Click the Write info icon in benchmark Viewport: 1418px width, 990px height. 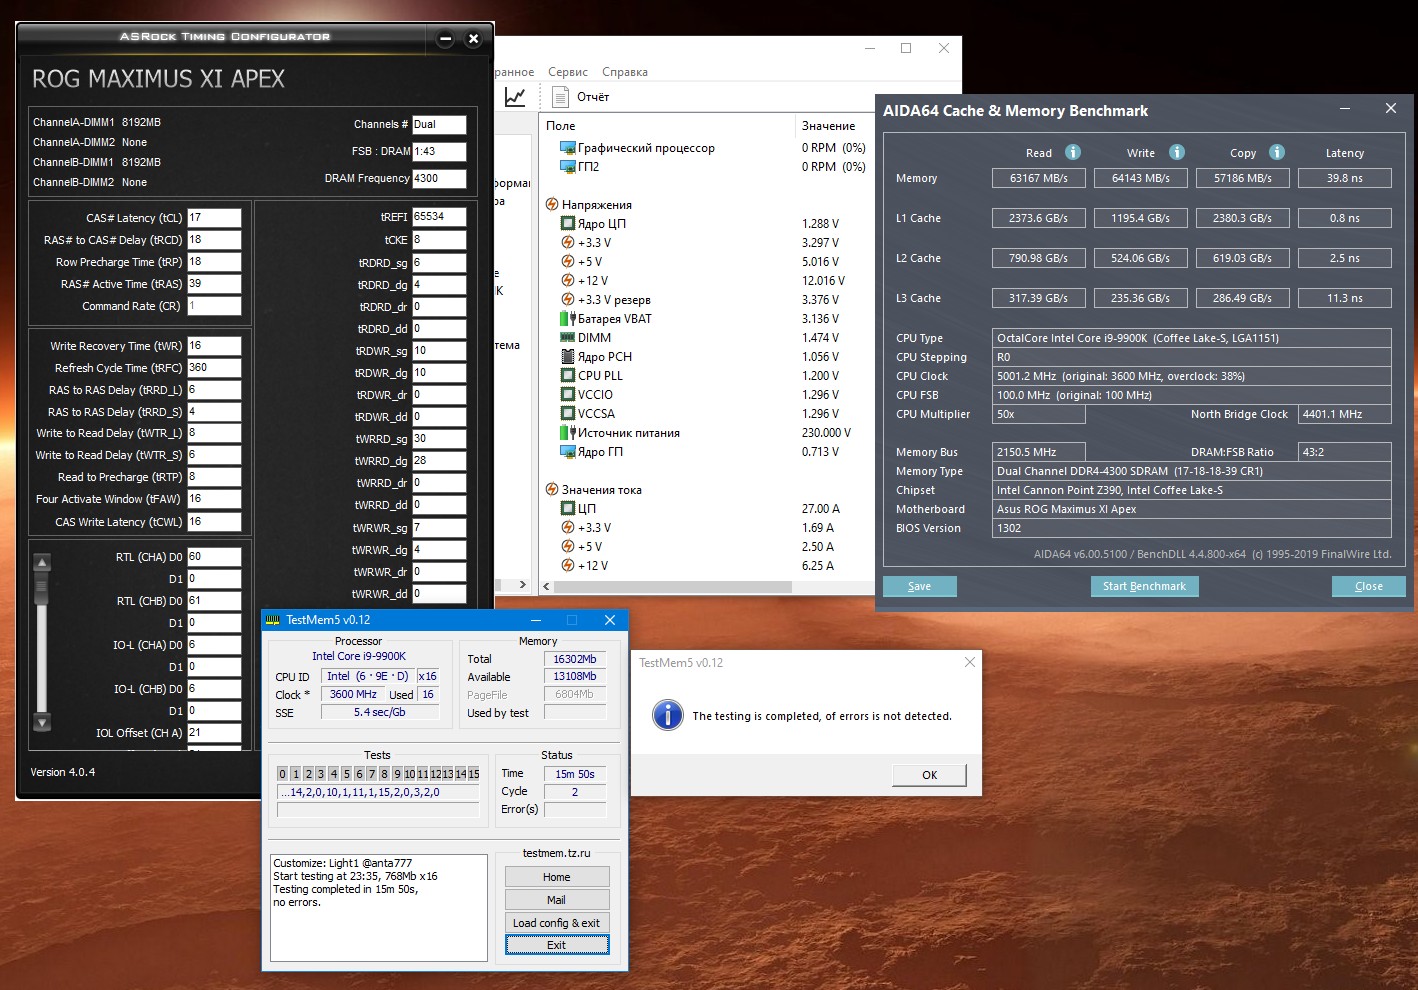(1177, 152)
